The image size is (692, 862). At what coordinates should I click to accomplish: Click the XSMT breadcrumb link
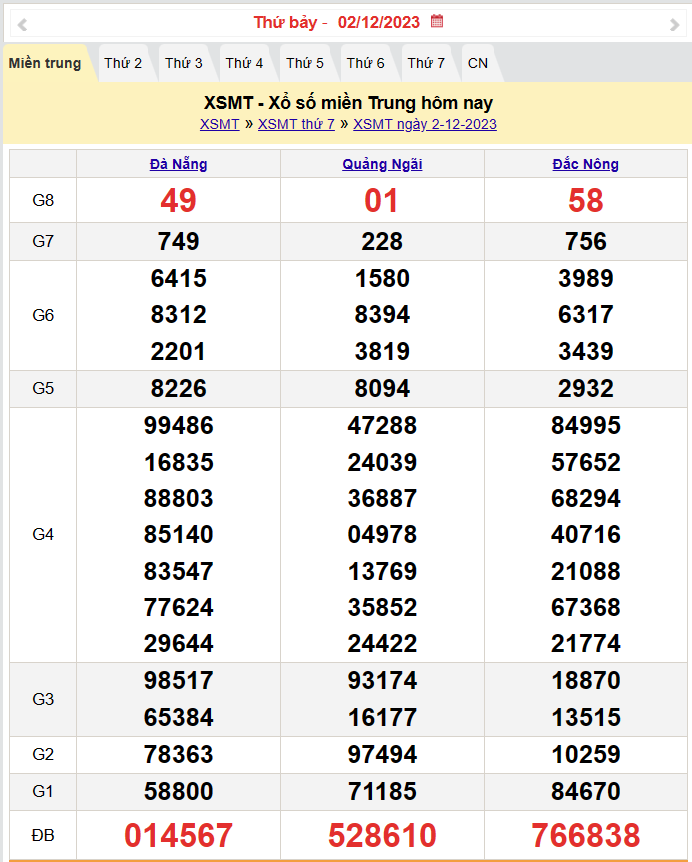[219, 124]
